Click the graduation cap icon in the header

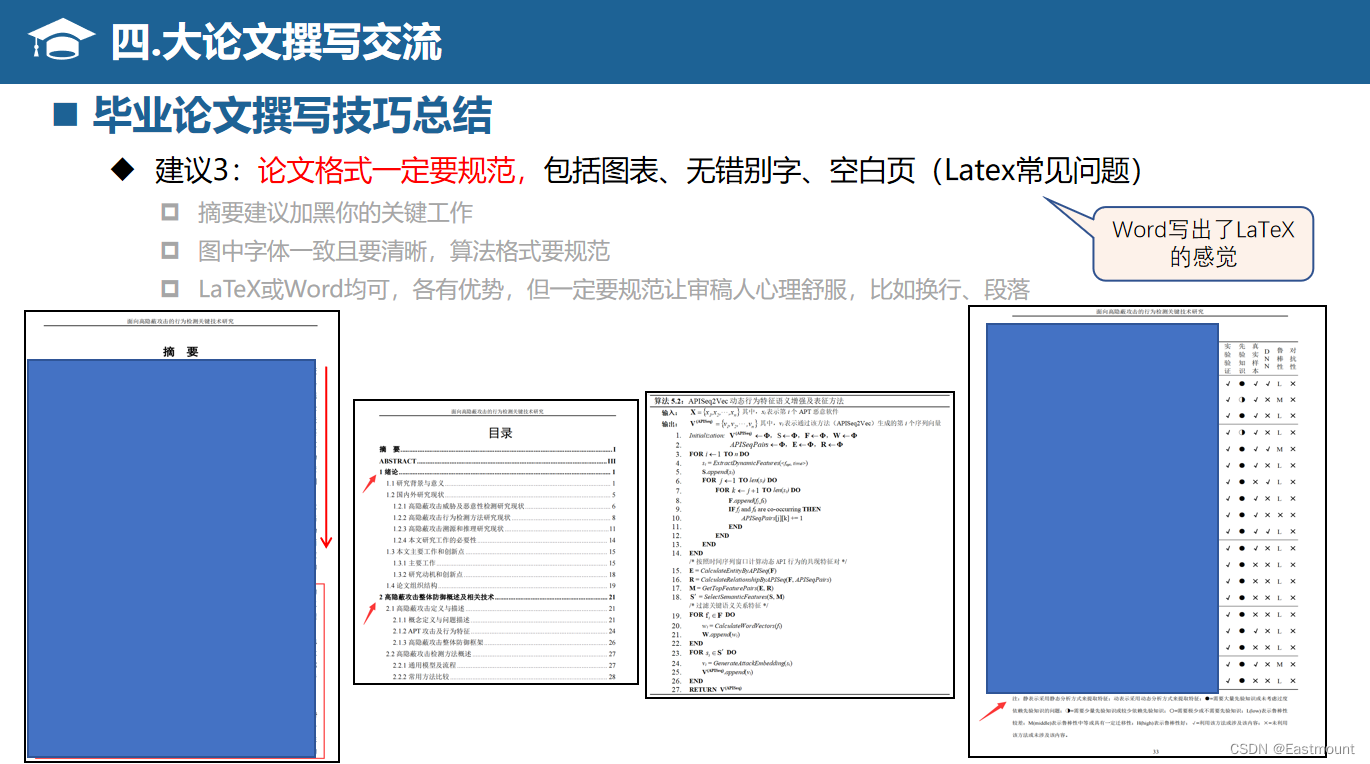click(x=60, y=40)
